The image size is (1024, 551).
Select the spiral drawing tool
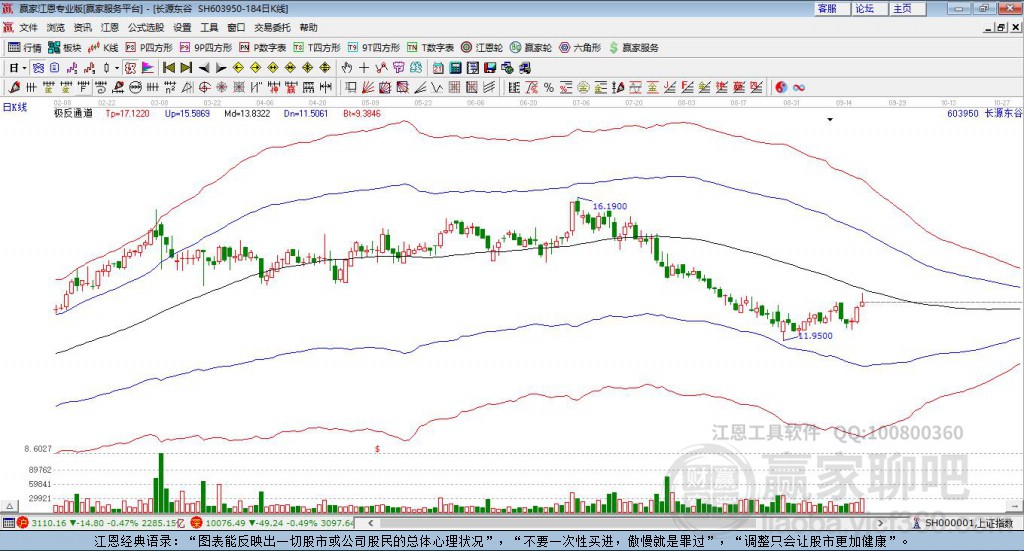coord(100,87)
